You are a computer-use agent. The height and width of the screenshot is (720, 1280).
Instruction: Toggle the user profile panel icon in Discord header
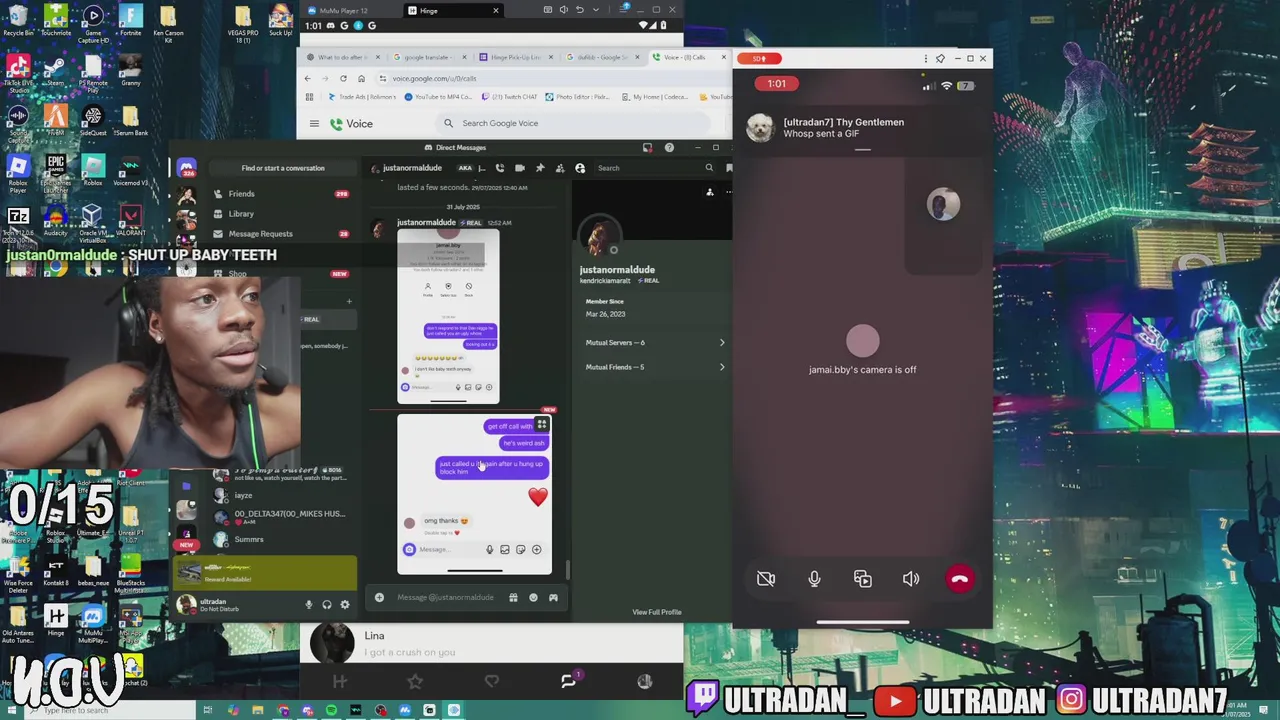[580, 168]
